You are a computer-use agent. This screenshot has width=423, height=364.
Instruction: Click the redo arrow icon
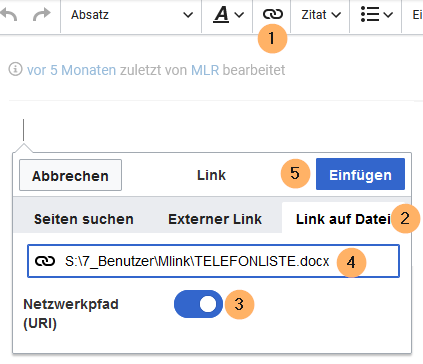(42, 14)
